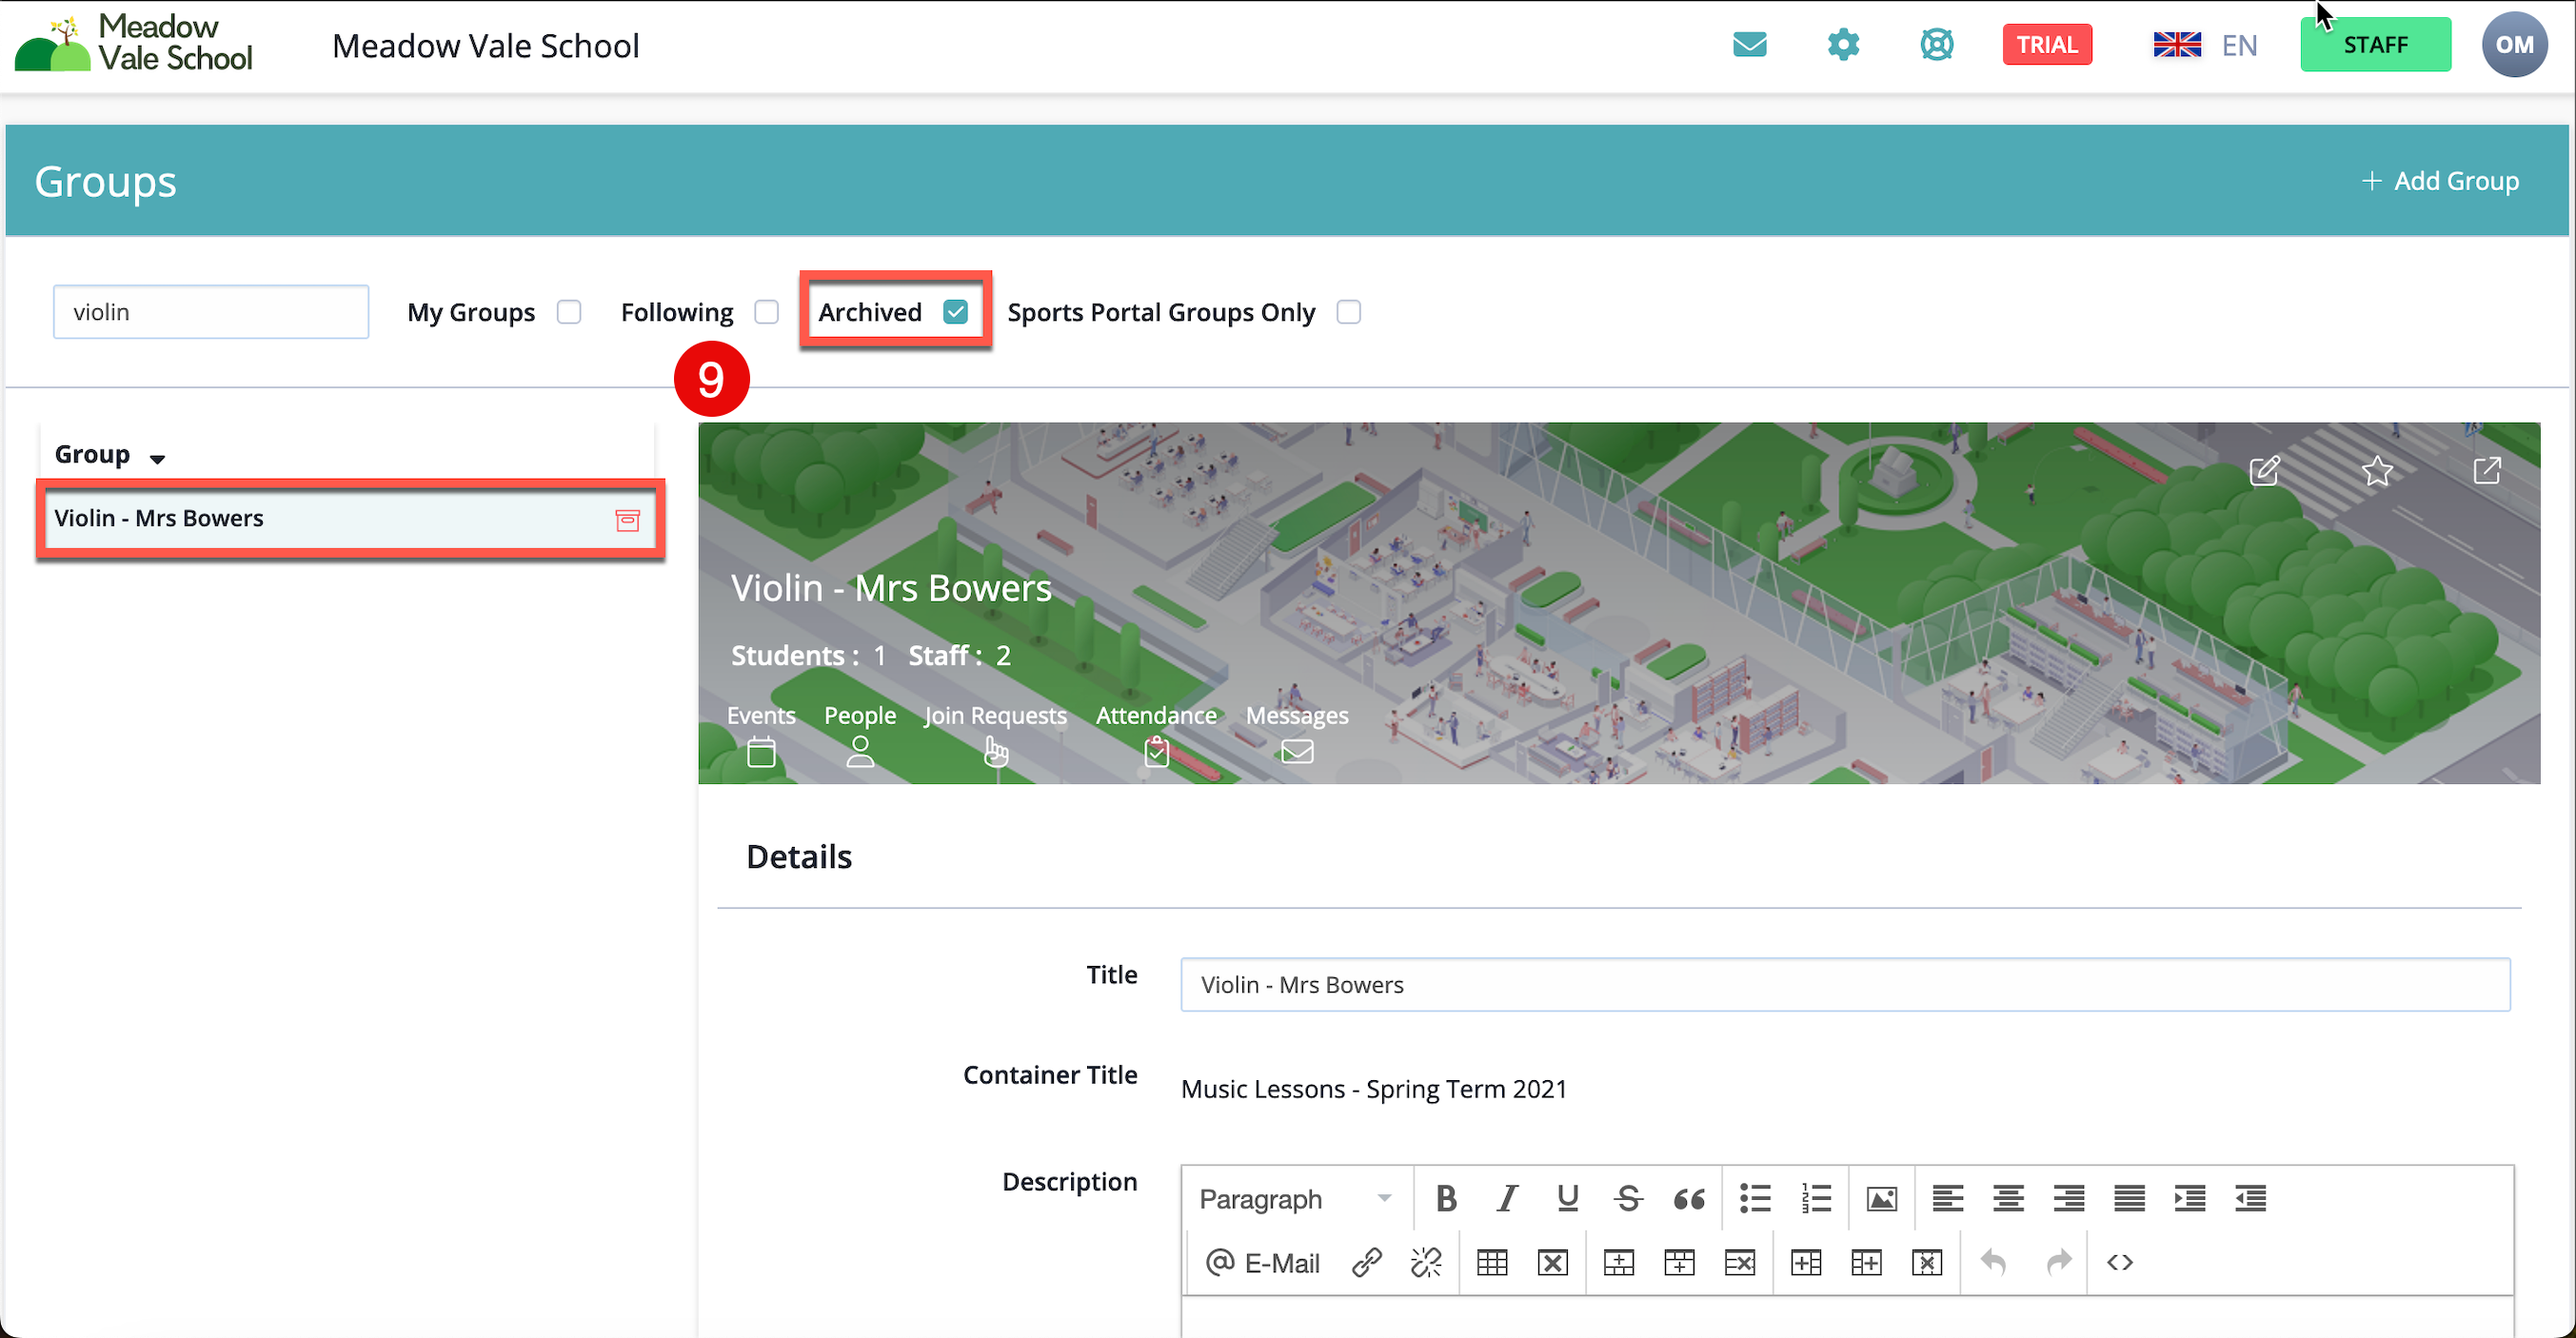Decrease the paragraph indent
This screenshot has width=2576, height=1338.
pyautogui.click(x=2251, y=1198)
